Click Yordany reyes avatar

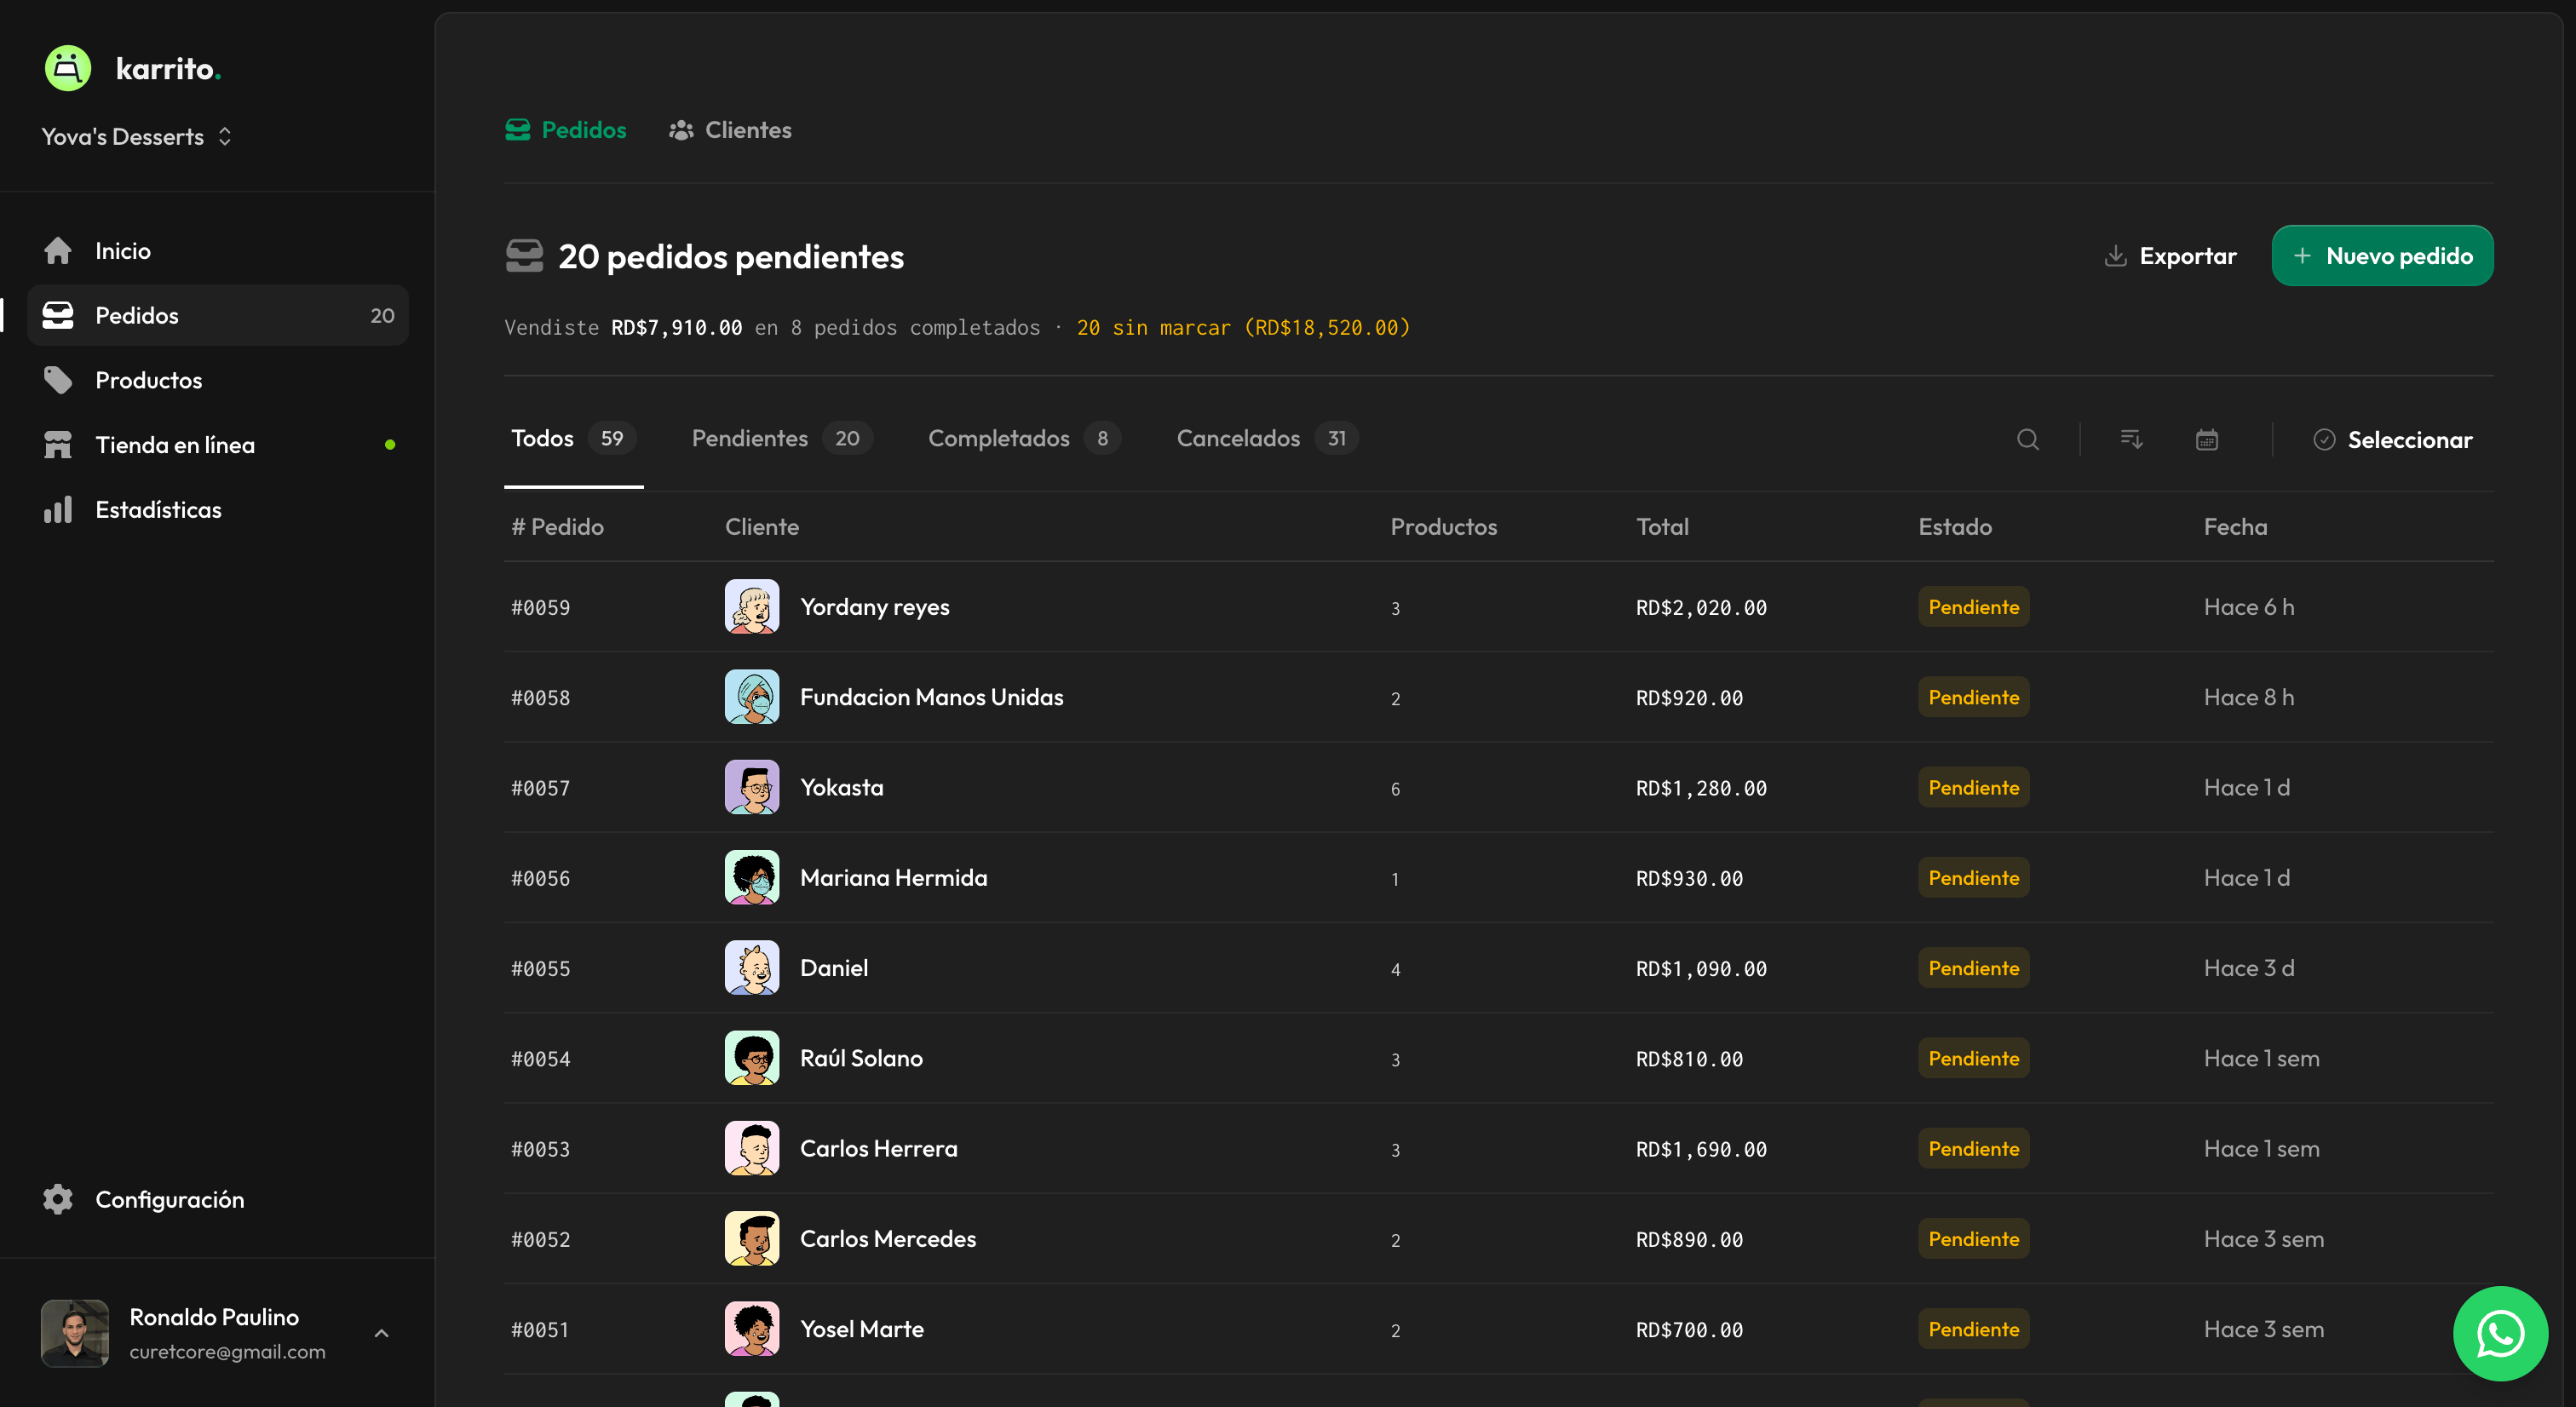point(752,607)
